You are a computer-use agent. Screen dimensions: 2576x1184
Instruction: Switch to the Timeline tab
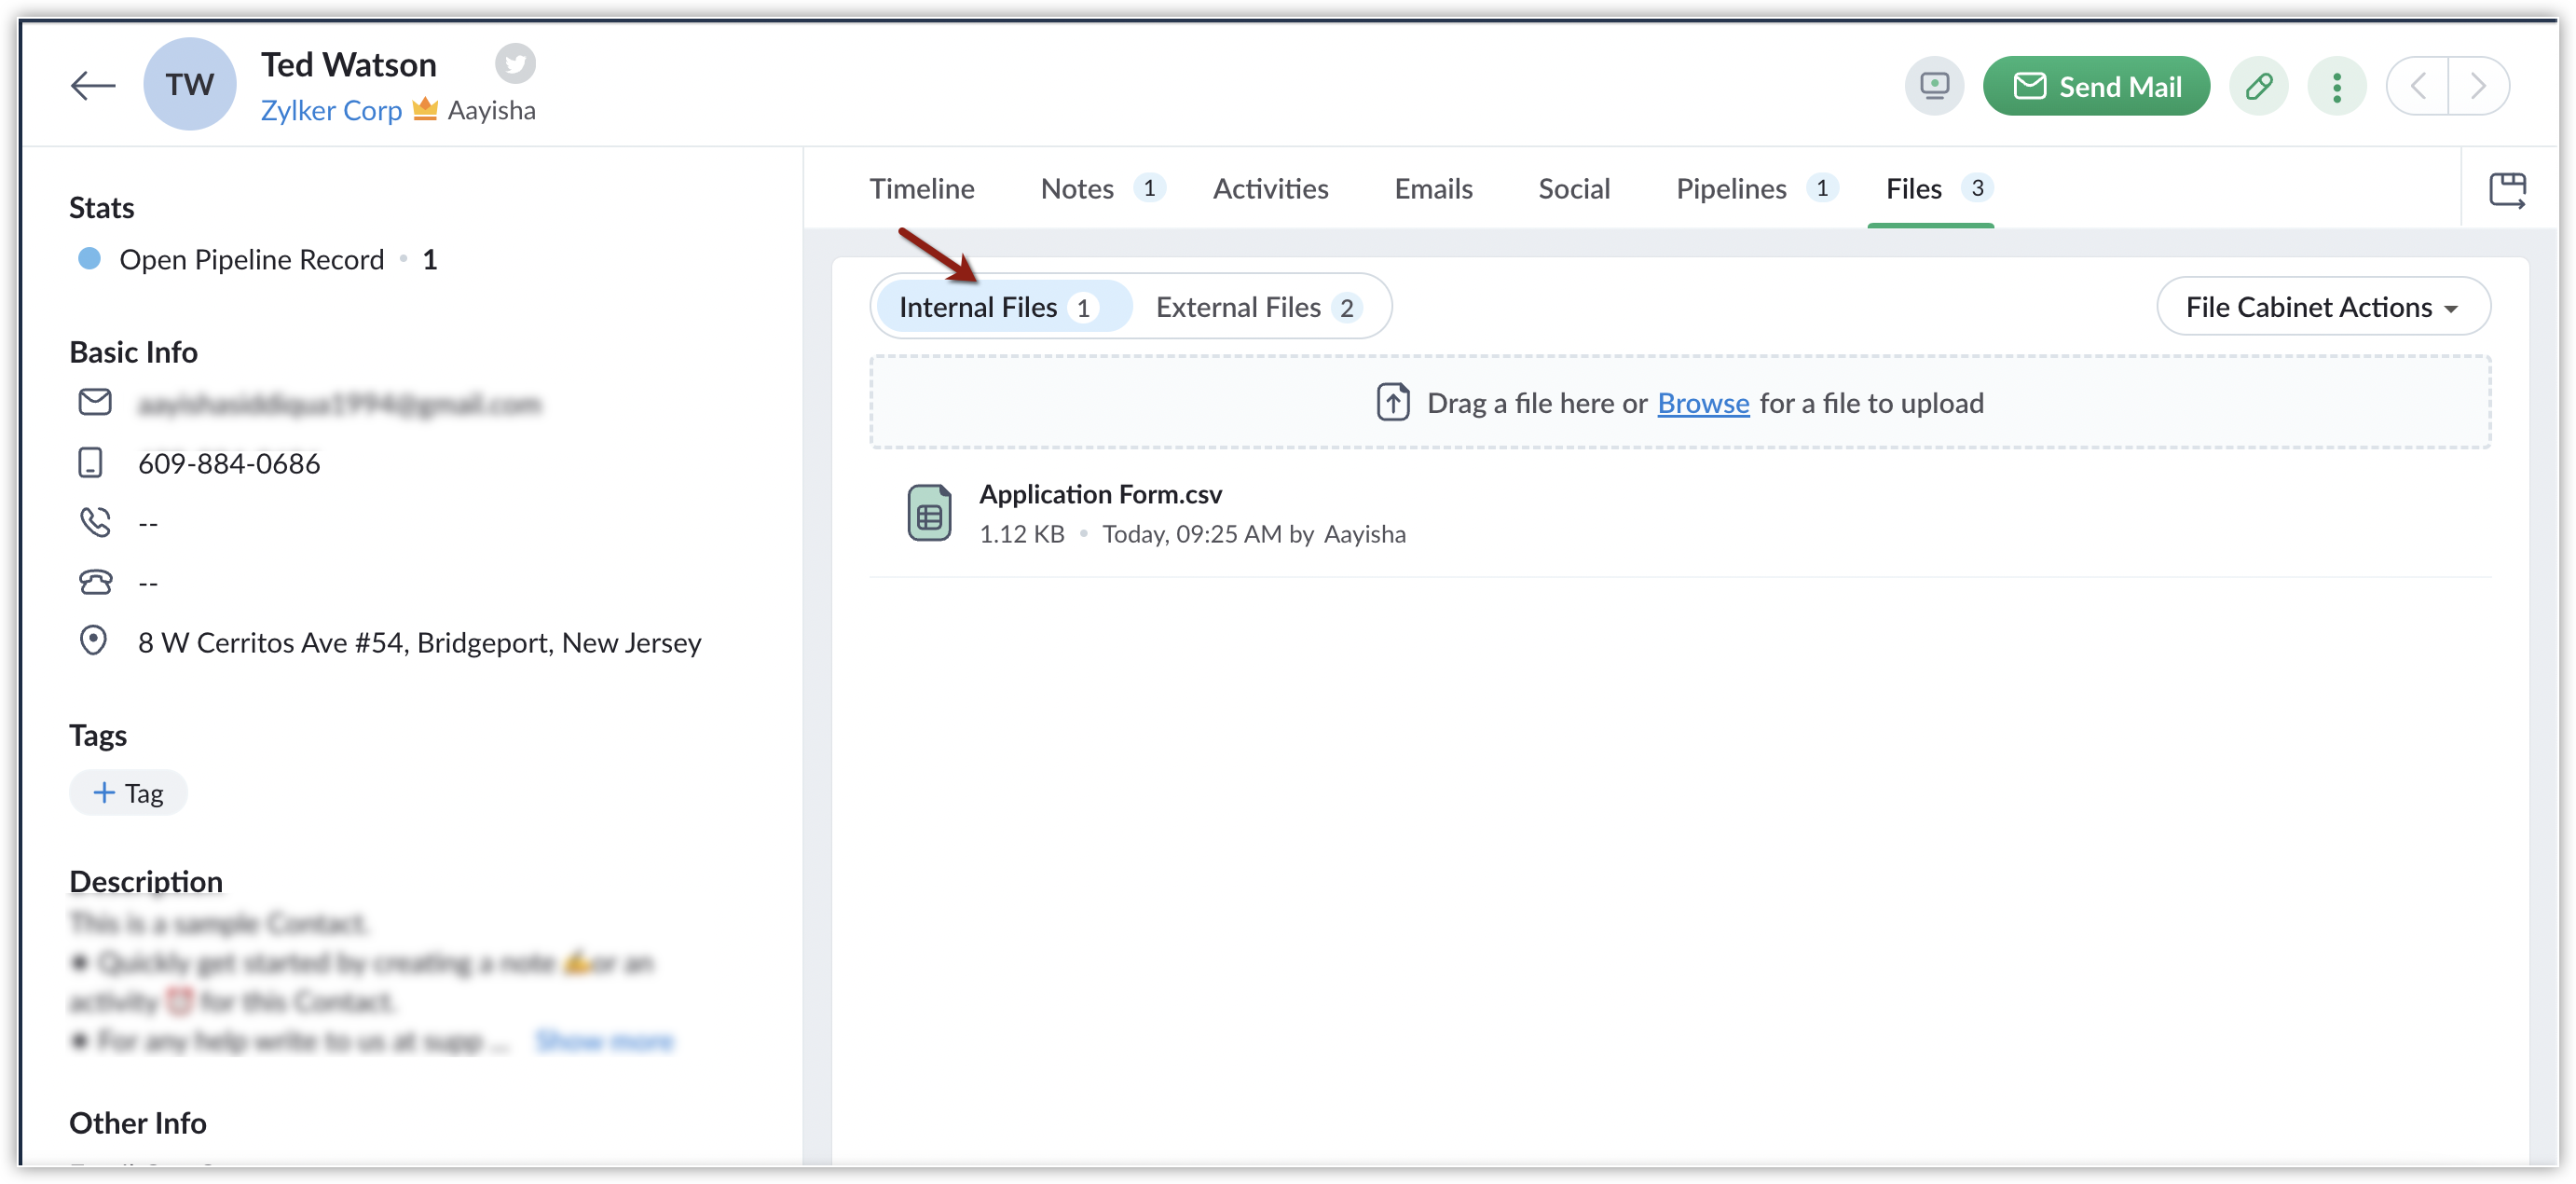[x=921, y=188]
